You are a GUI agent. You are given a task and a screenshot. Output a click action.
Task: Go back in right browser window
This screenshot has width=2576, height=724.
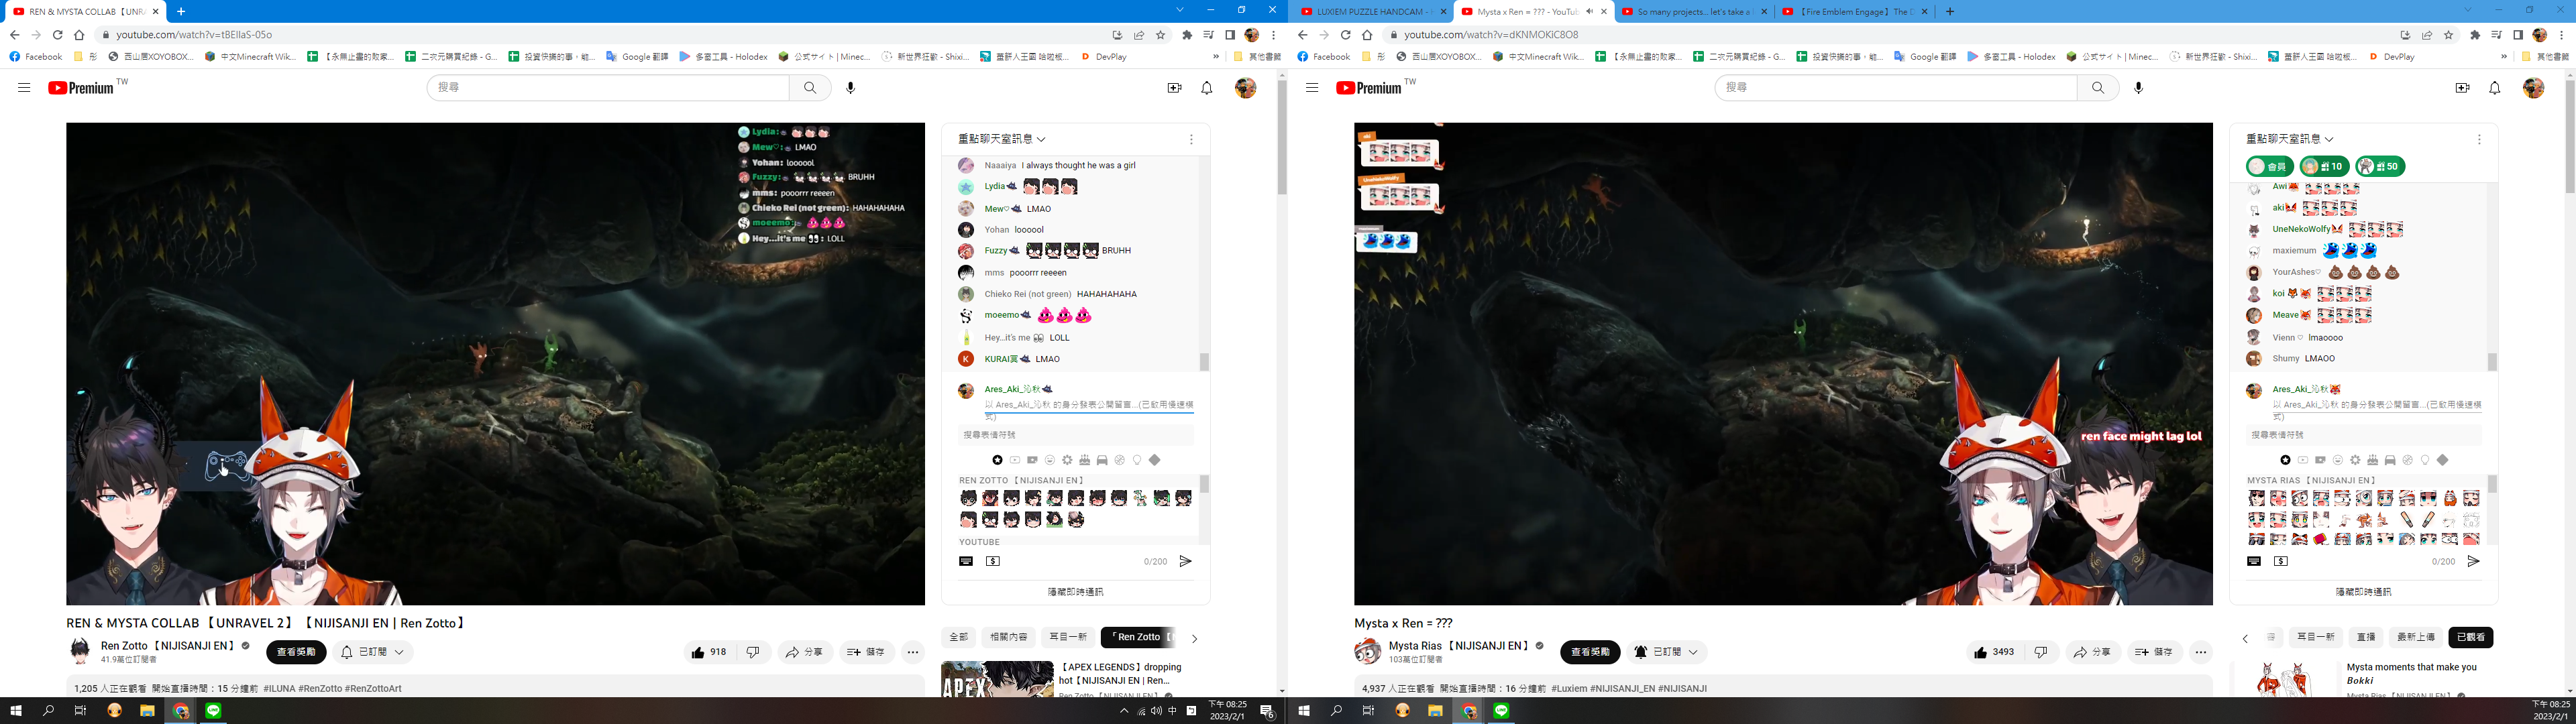[x=1302, y=35]
